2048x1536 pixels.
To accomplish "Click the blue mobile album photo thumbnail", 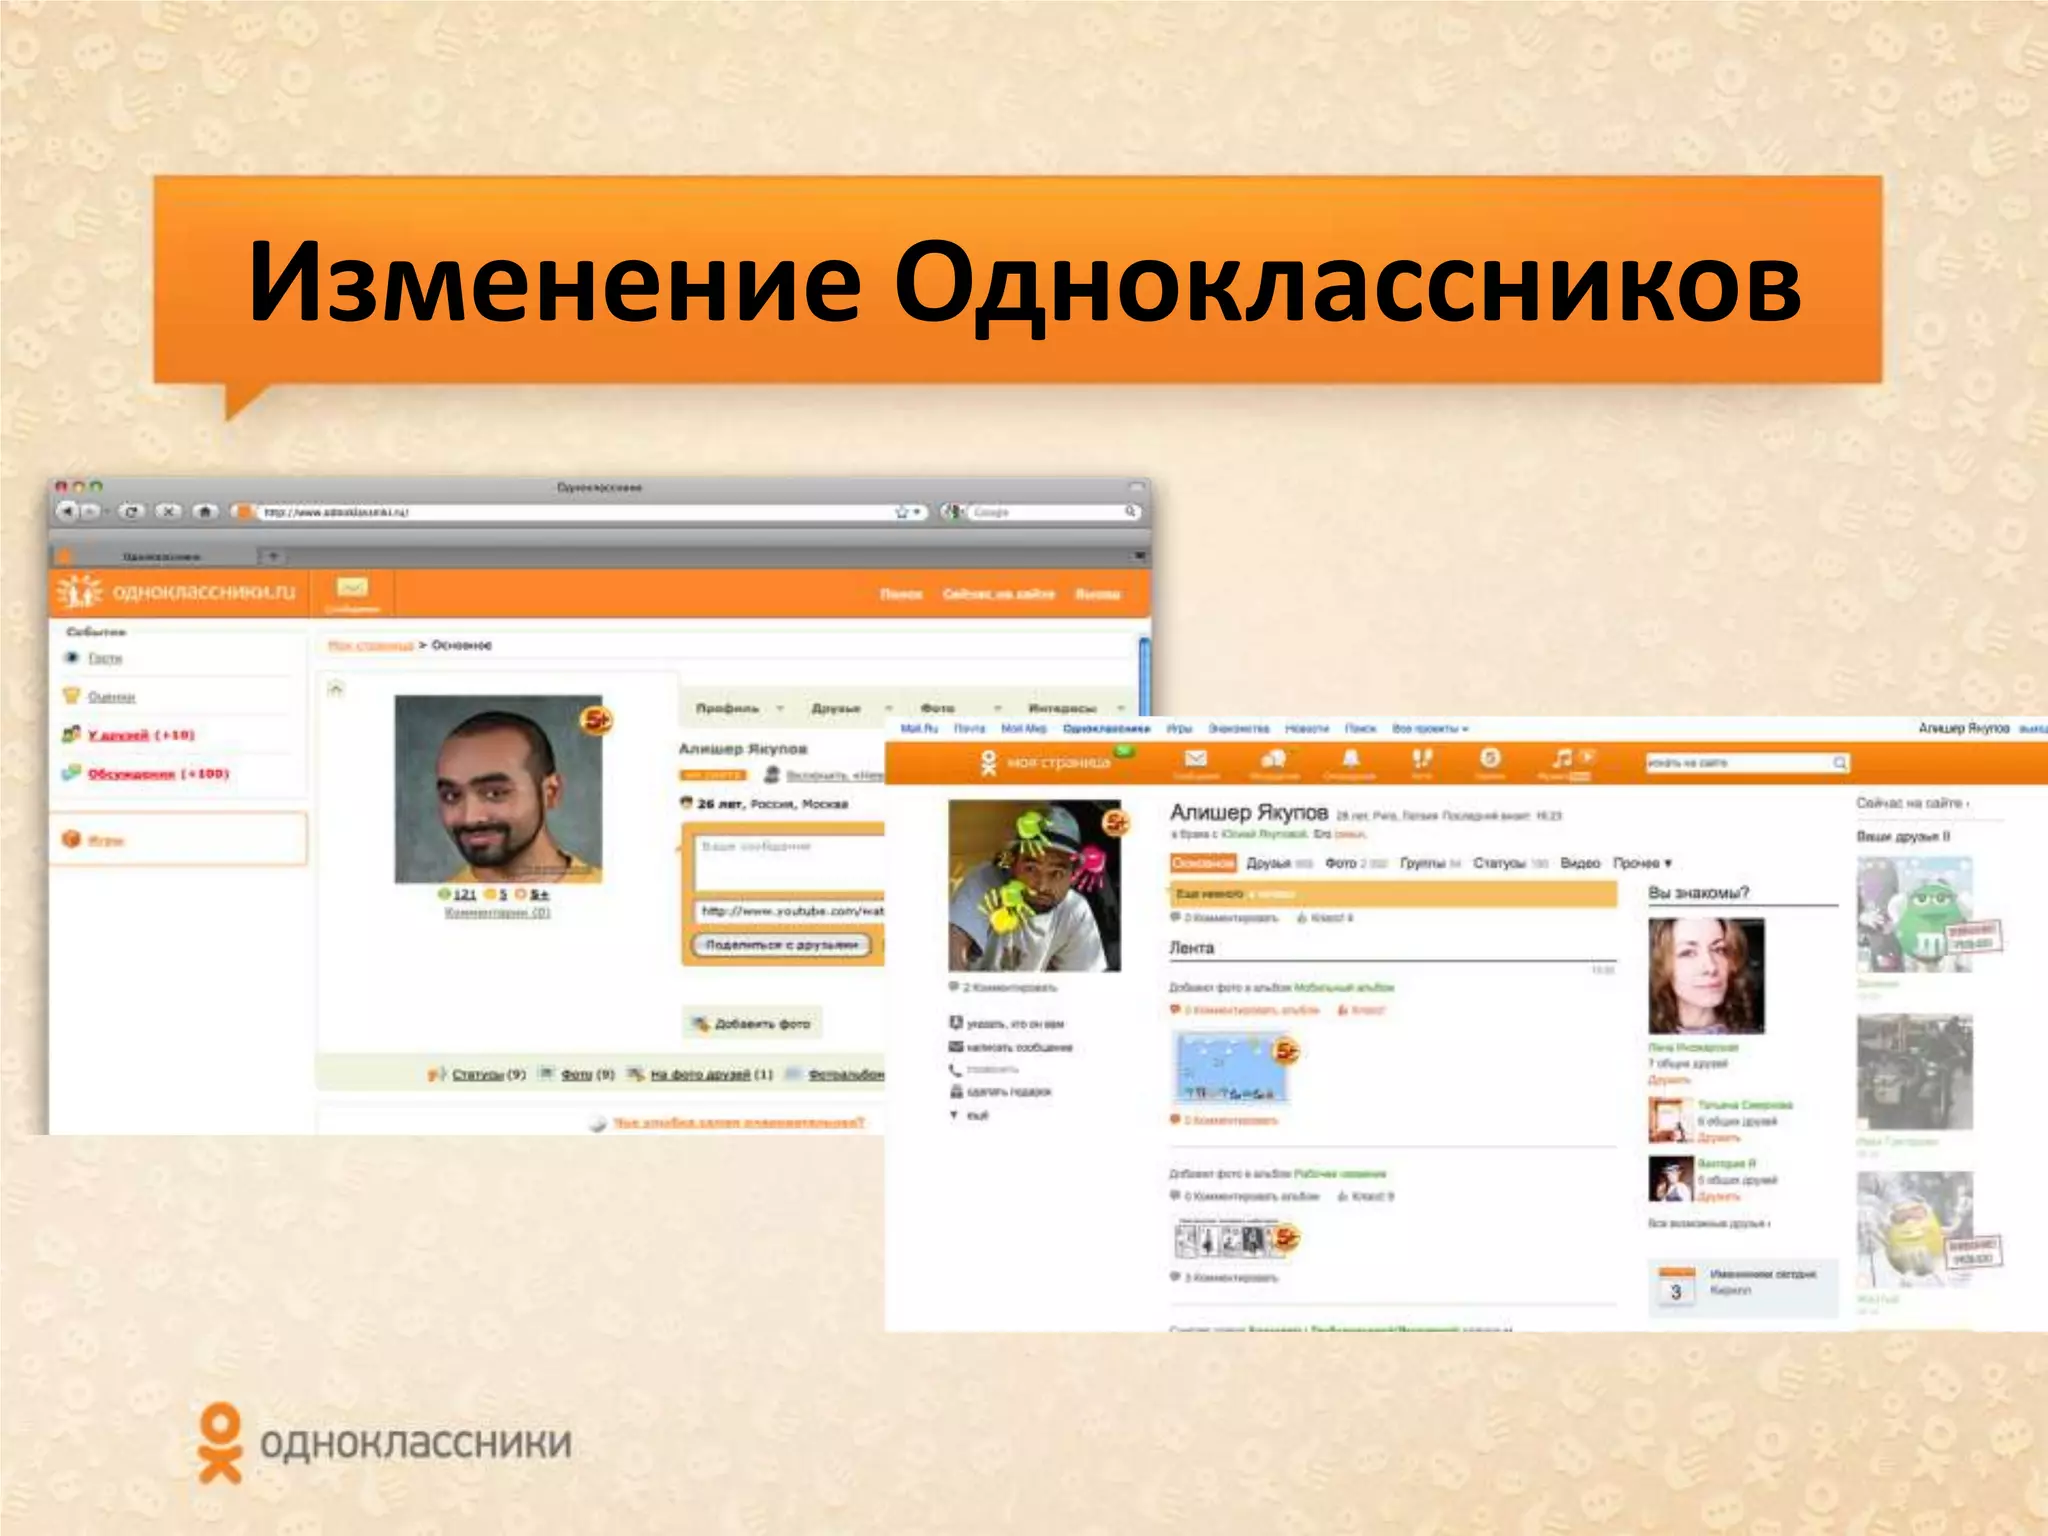I will tap(1230, 1067).
